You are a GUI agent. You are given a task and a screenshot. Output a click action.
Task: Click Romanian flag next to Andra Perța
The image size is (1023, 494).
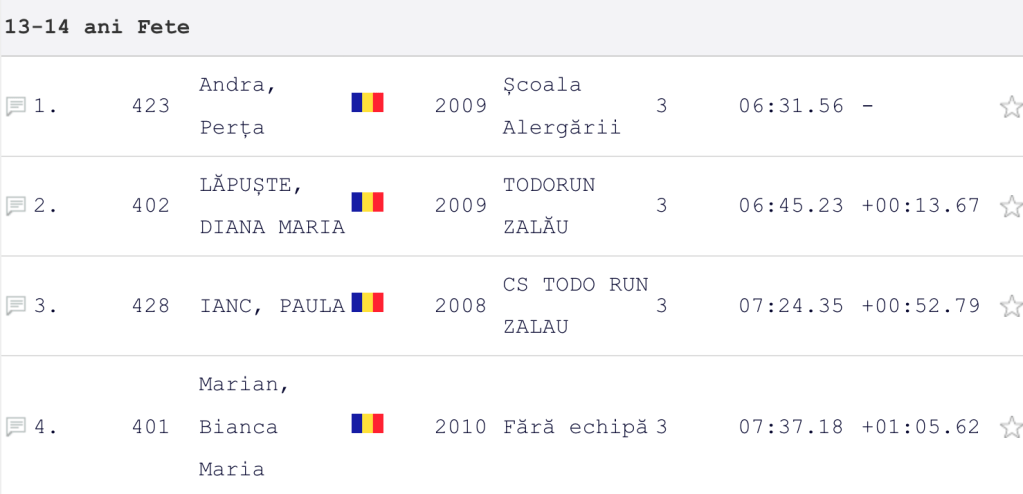tap(367, 102)
